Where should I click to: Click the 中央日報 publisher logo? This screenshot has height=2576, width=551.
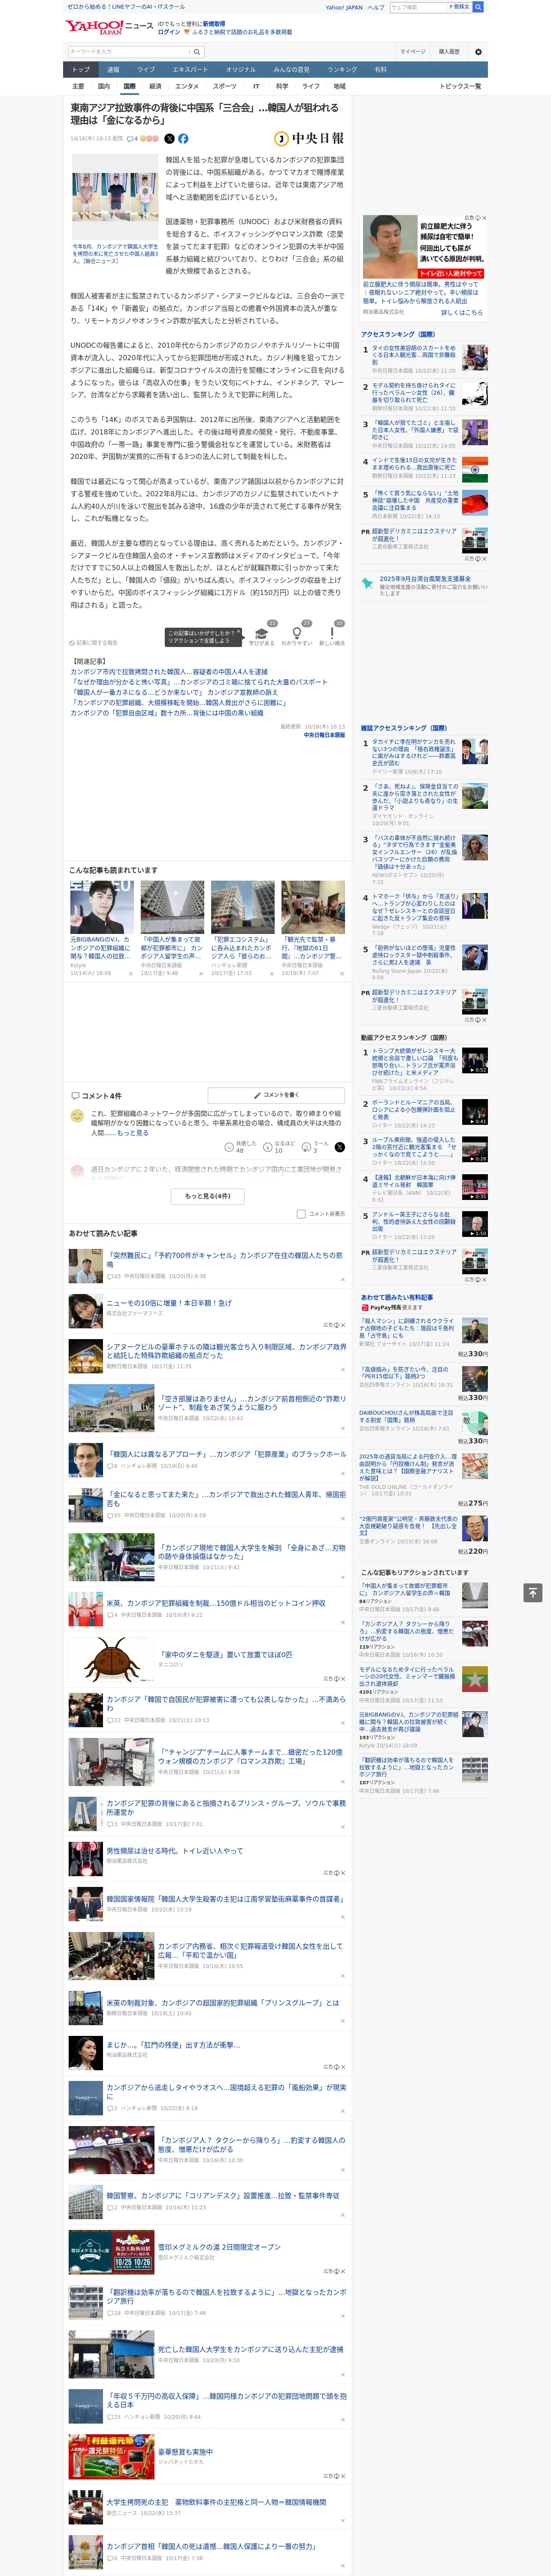[309, 139]
